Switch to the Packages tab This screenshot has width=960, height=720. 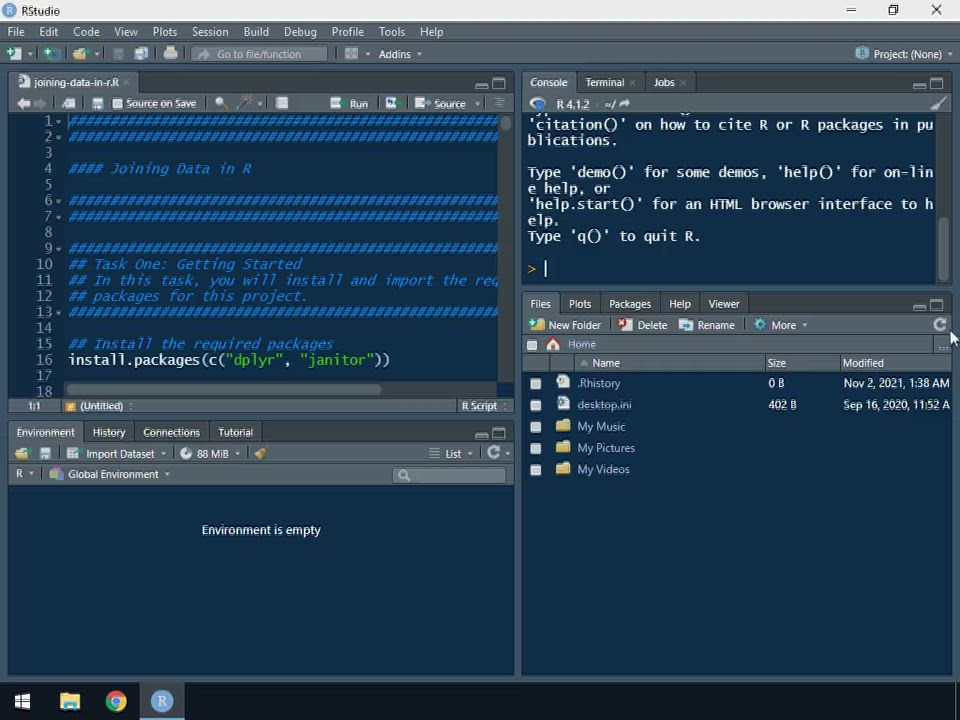coord(630,304)
